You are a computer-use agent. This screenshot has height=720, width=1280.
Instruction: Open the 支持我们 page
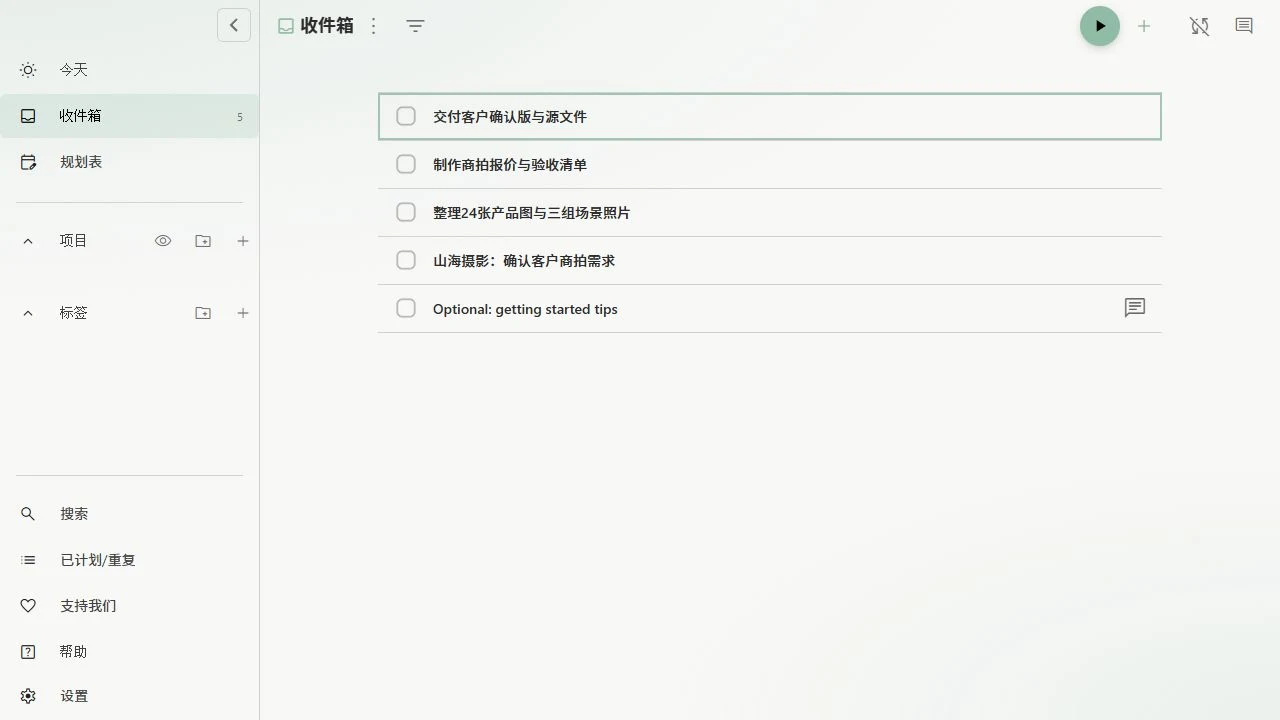pos(129,606)
